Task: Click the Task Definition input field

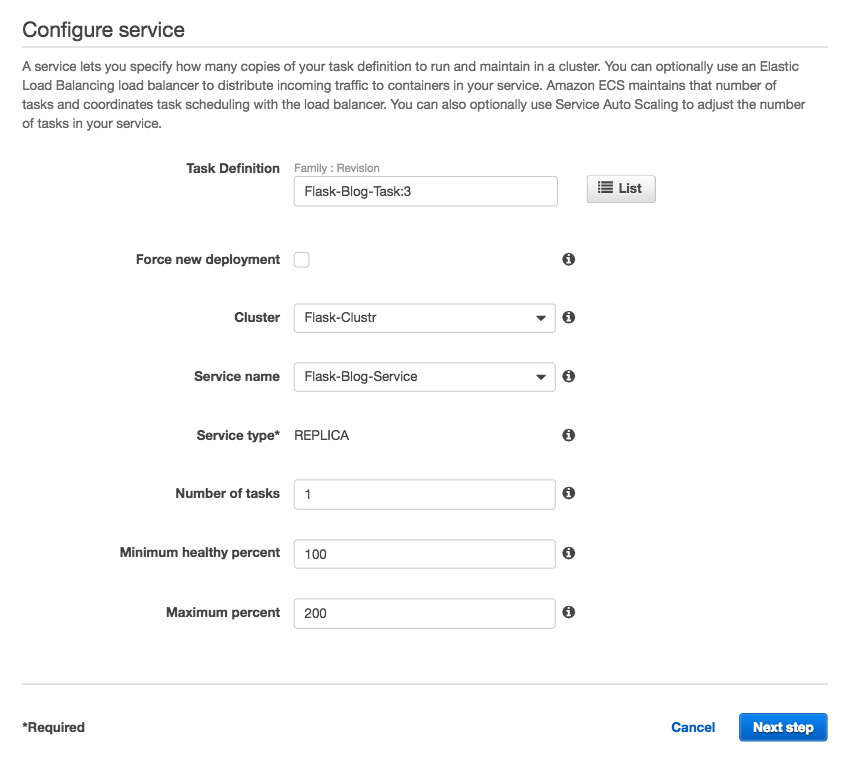Action: coord(426,191)
